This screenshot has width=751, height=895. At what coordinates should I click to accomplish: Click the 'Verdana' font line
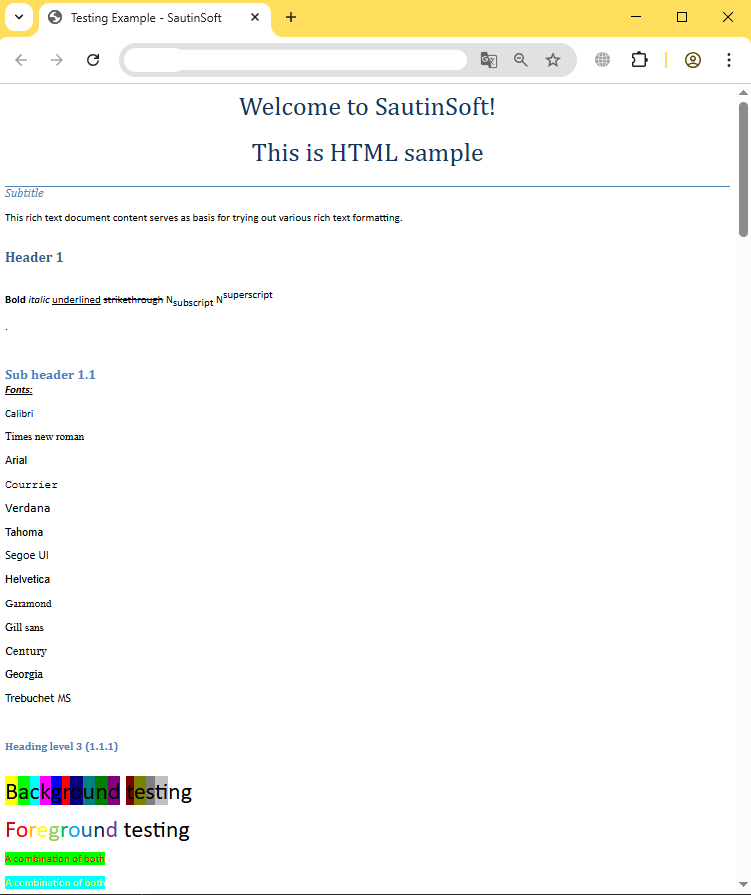click(x=27, y=508)
